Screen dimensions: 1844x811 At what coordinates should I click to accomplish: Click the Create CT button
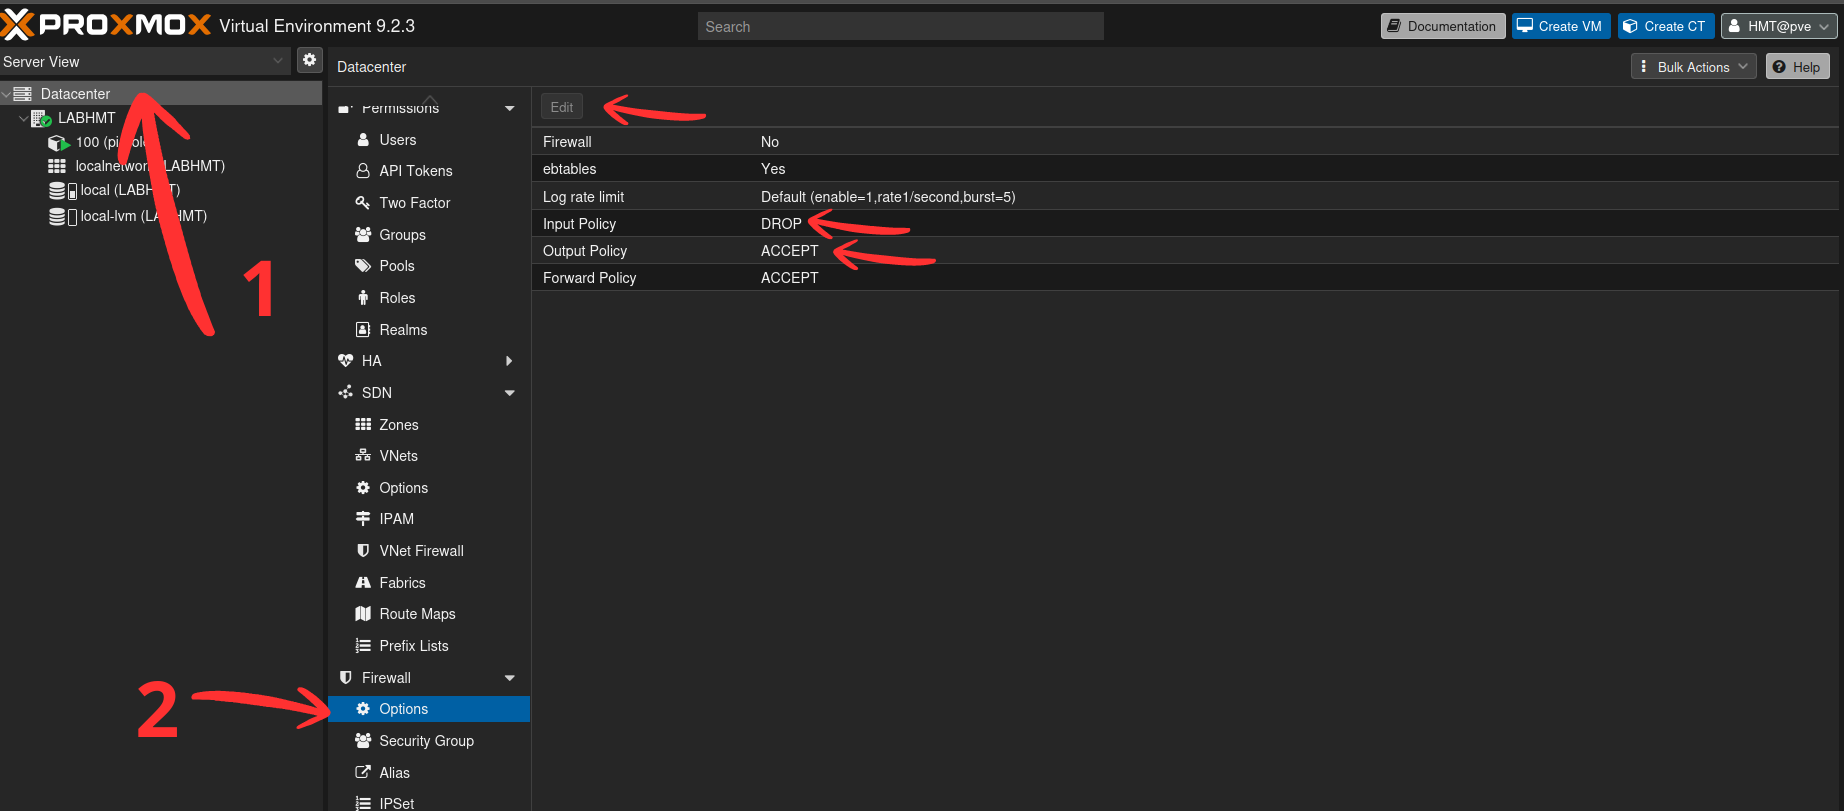(x=1666, y=26)
